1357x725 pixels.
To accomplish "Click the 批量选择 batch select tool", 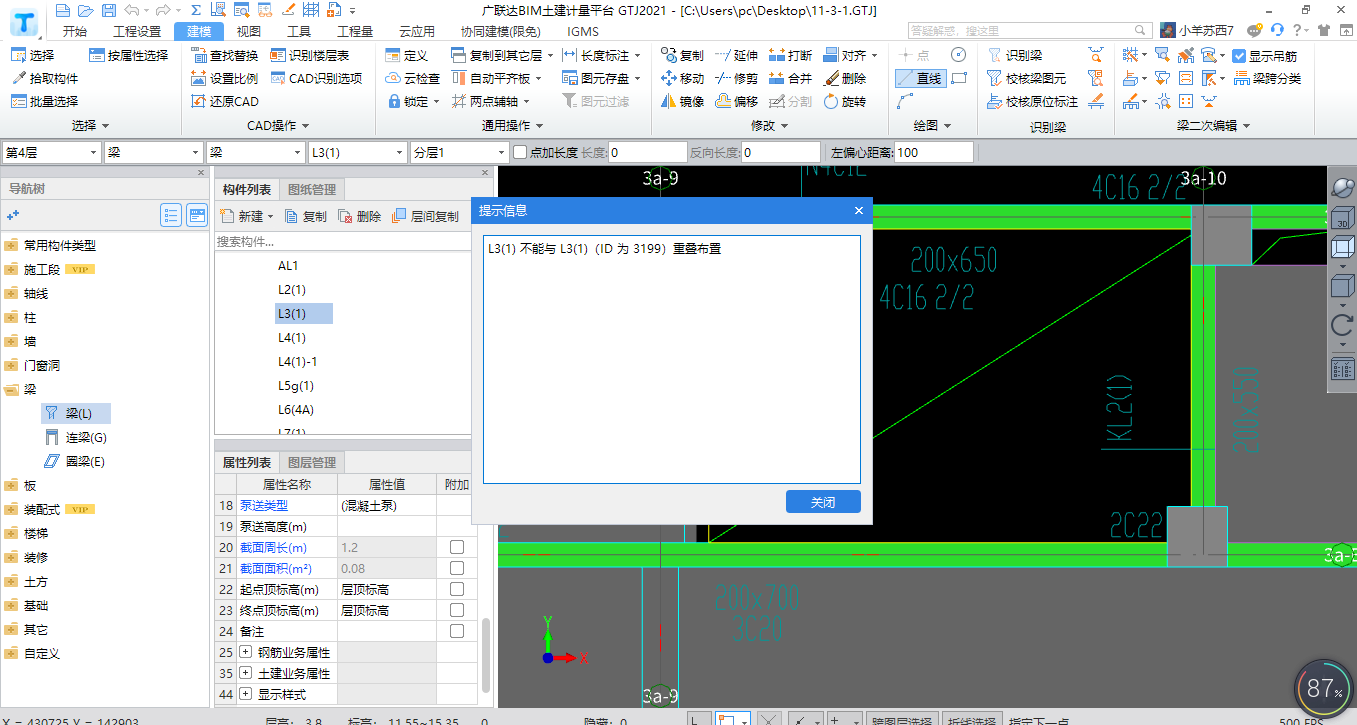I will (44, 101).
